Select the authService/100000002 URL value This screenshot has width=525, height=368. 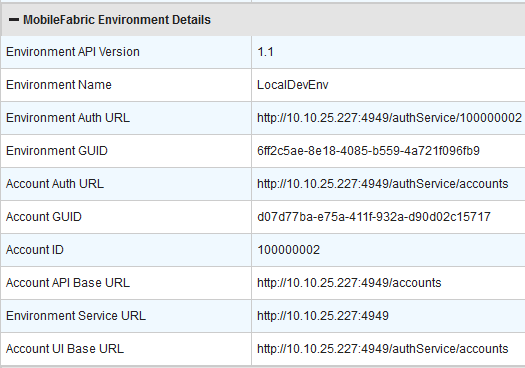tap(389, 118)
